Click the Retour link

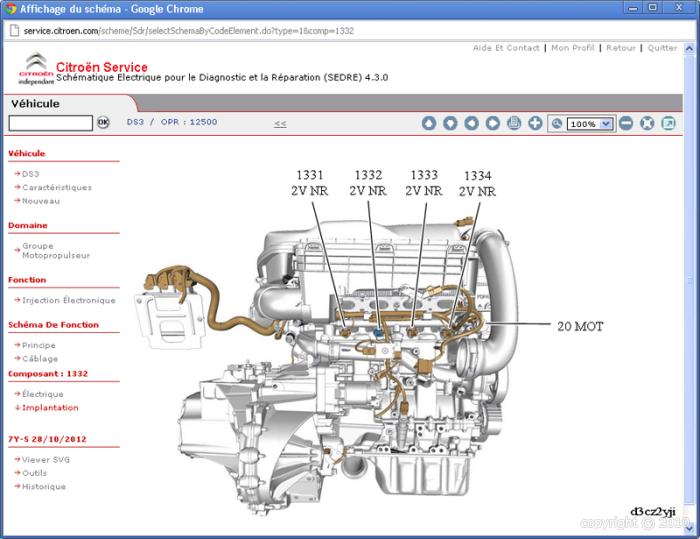click(621, 48)
